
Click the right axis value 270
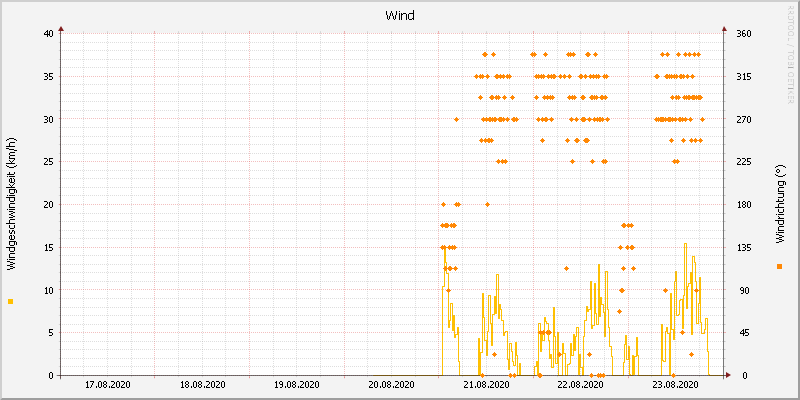click(742, 119)
